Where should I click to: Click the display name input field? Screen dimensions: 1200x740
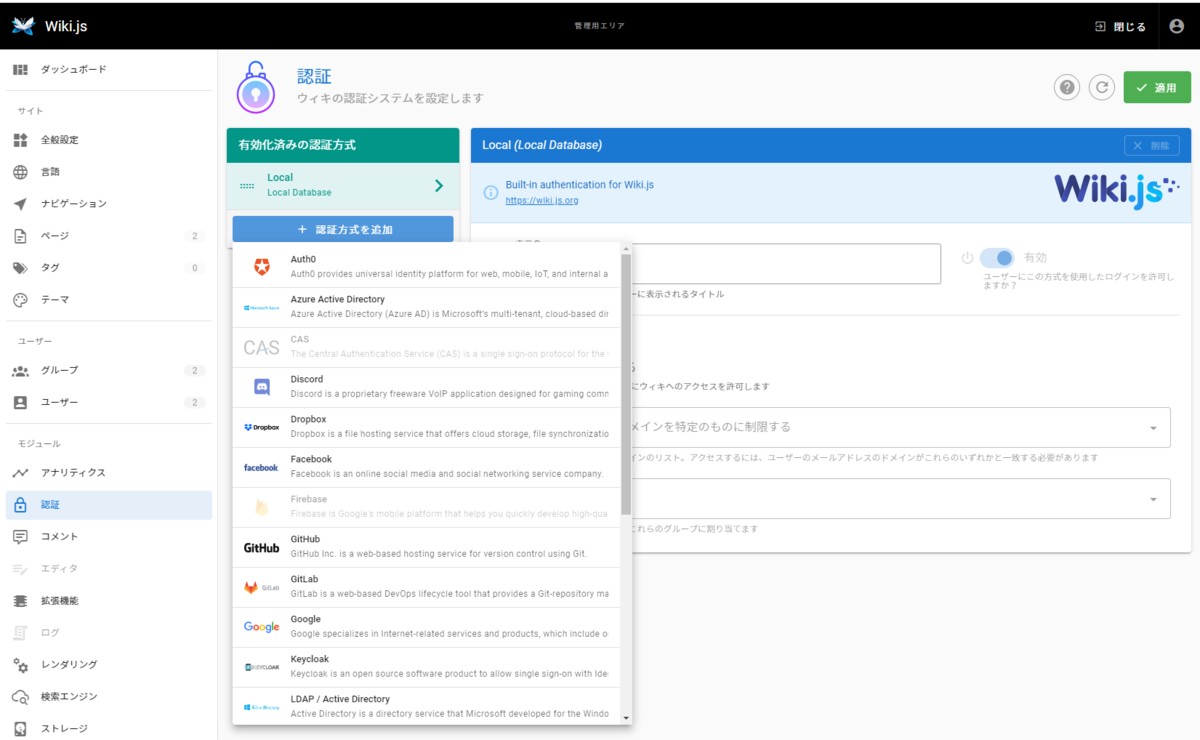pos(785,264)
